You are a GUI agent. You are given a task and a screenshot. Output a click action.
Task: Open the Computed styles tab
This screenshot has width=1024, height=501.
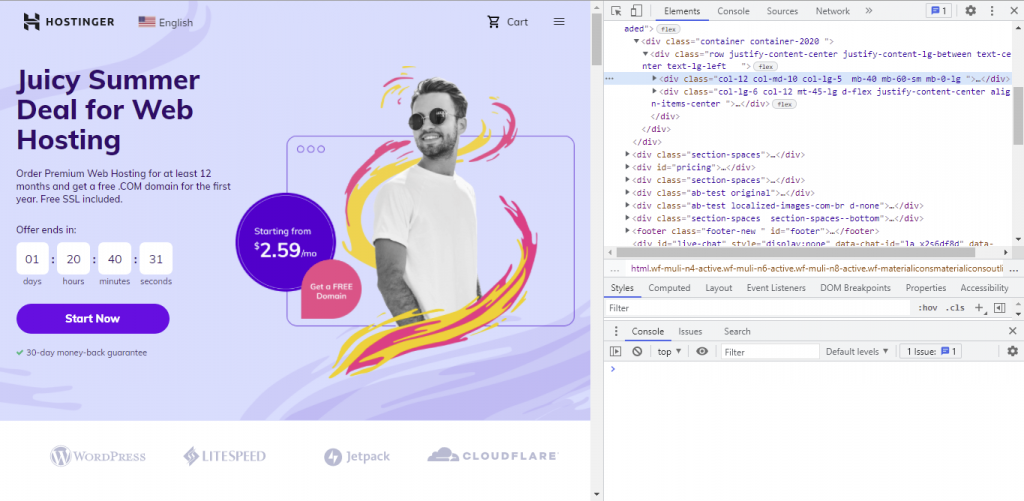point(669,288)
